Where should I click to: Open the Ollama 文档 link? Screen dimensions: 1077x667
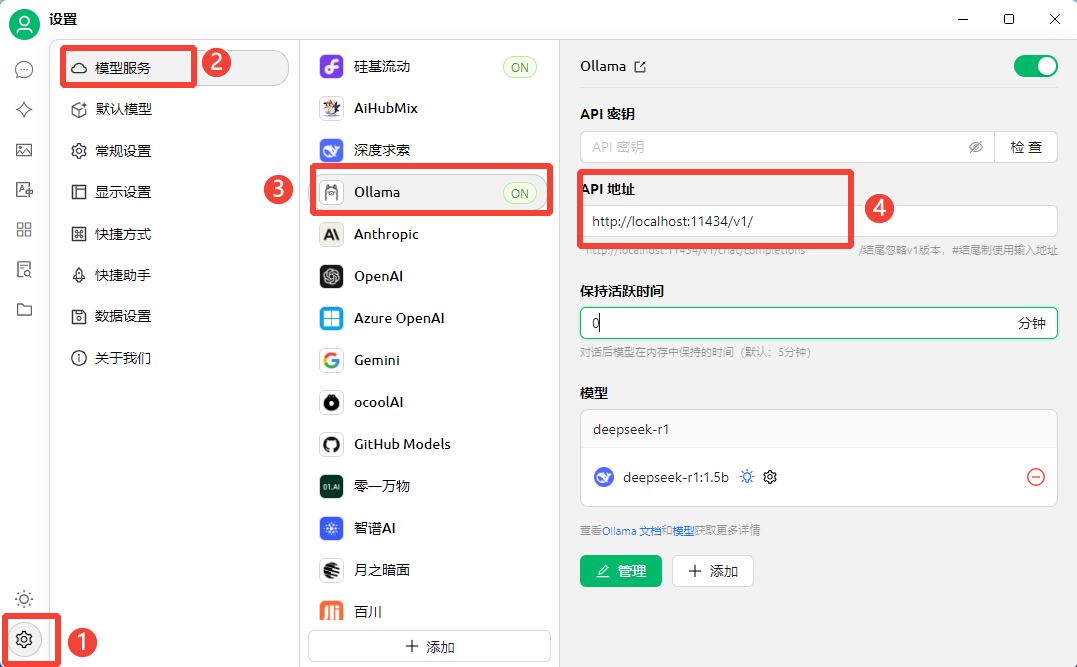pos(631,530)
